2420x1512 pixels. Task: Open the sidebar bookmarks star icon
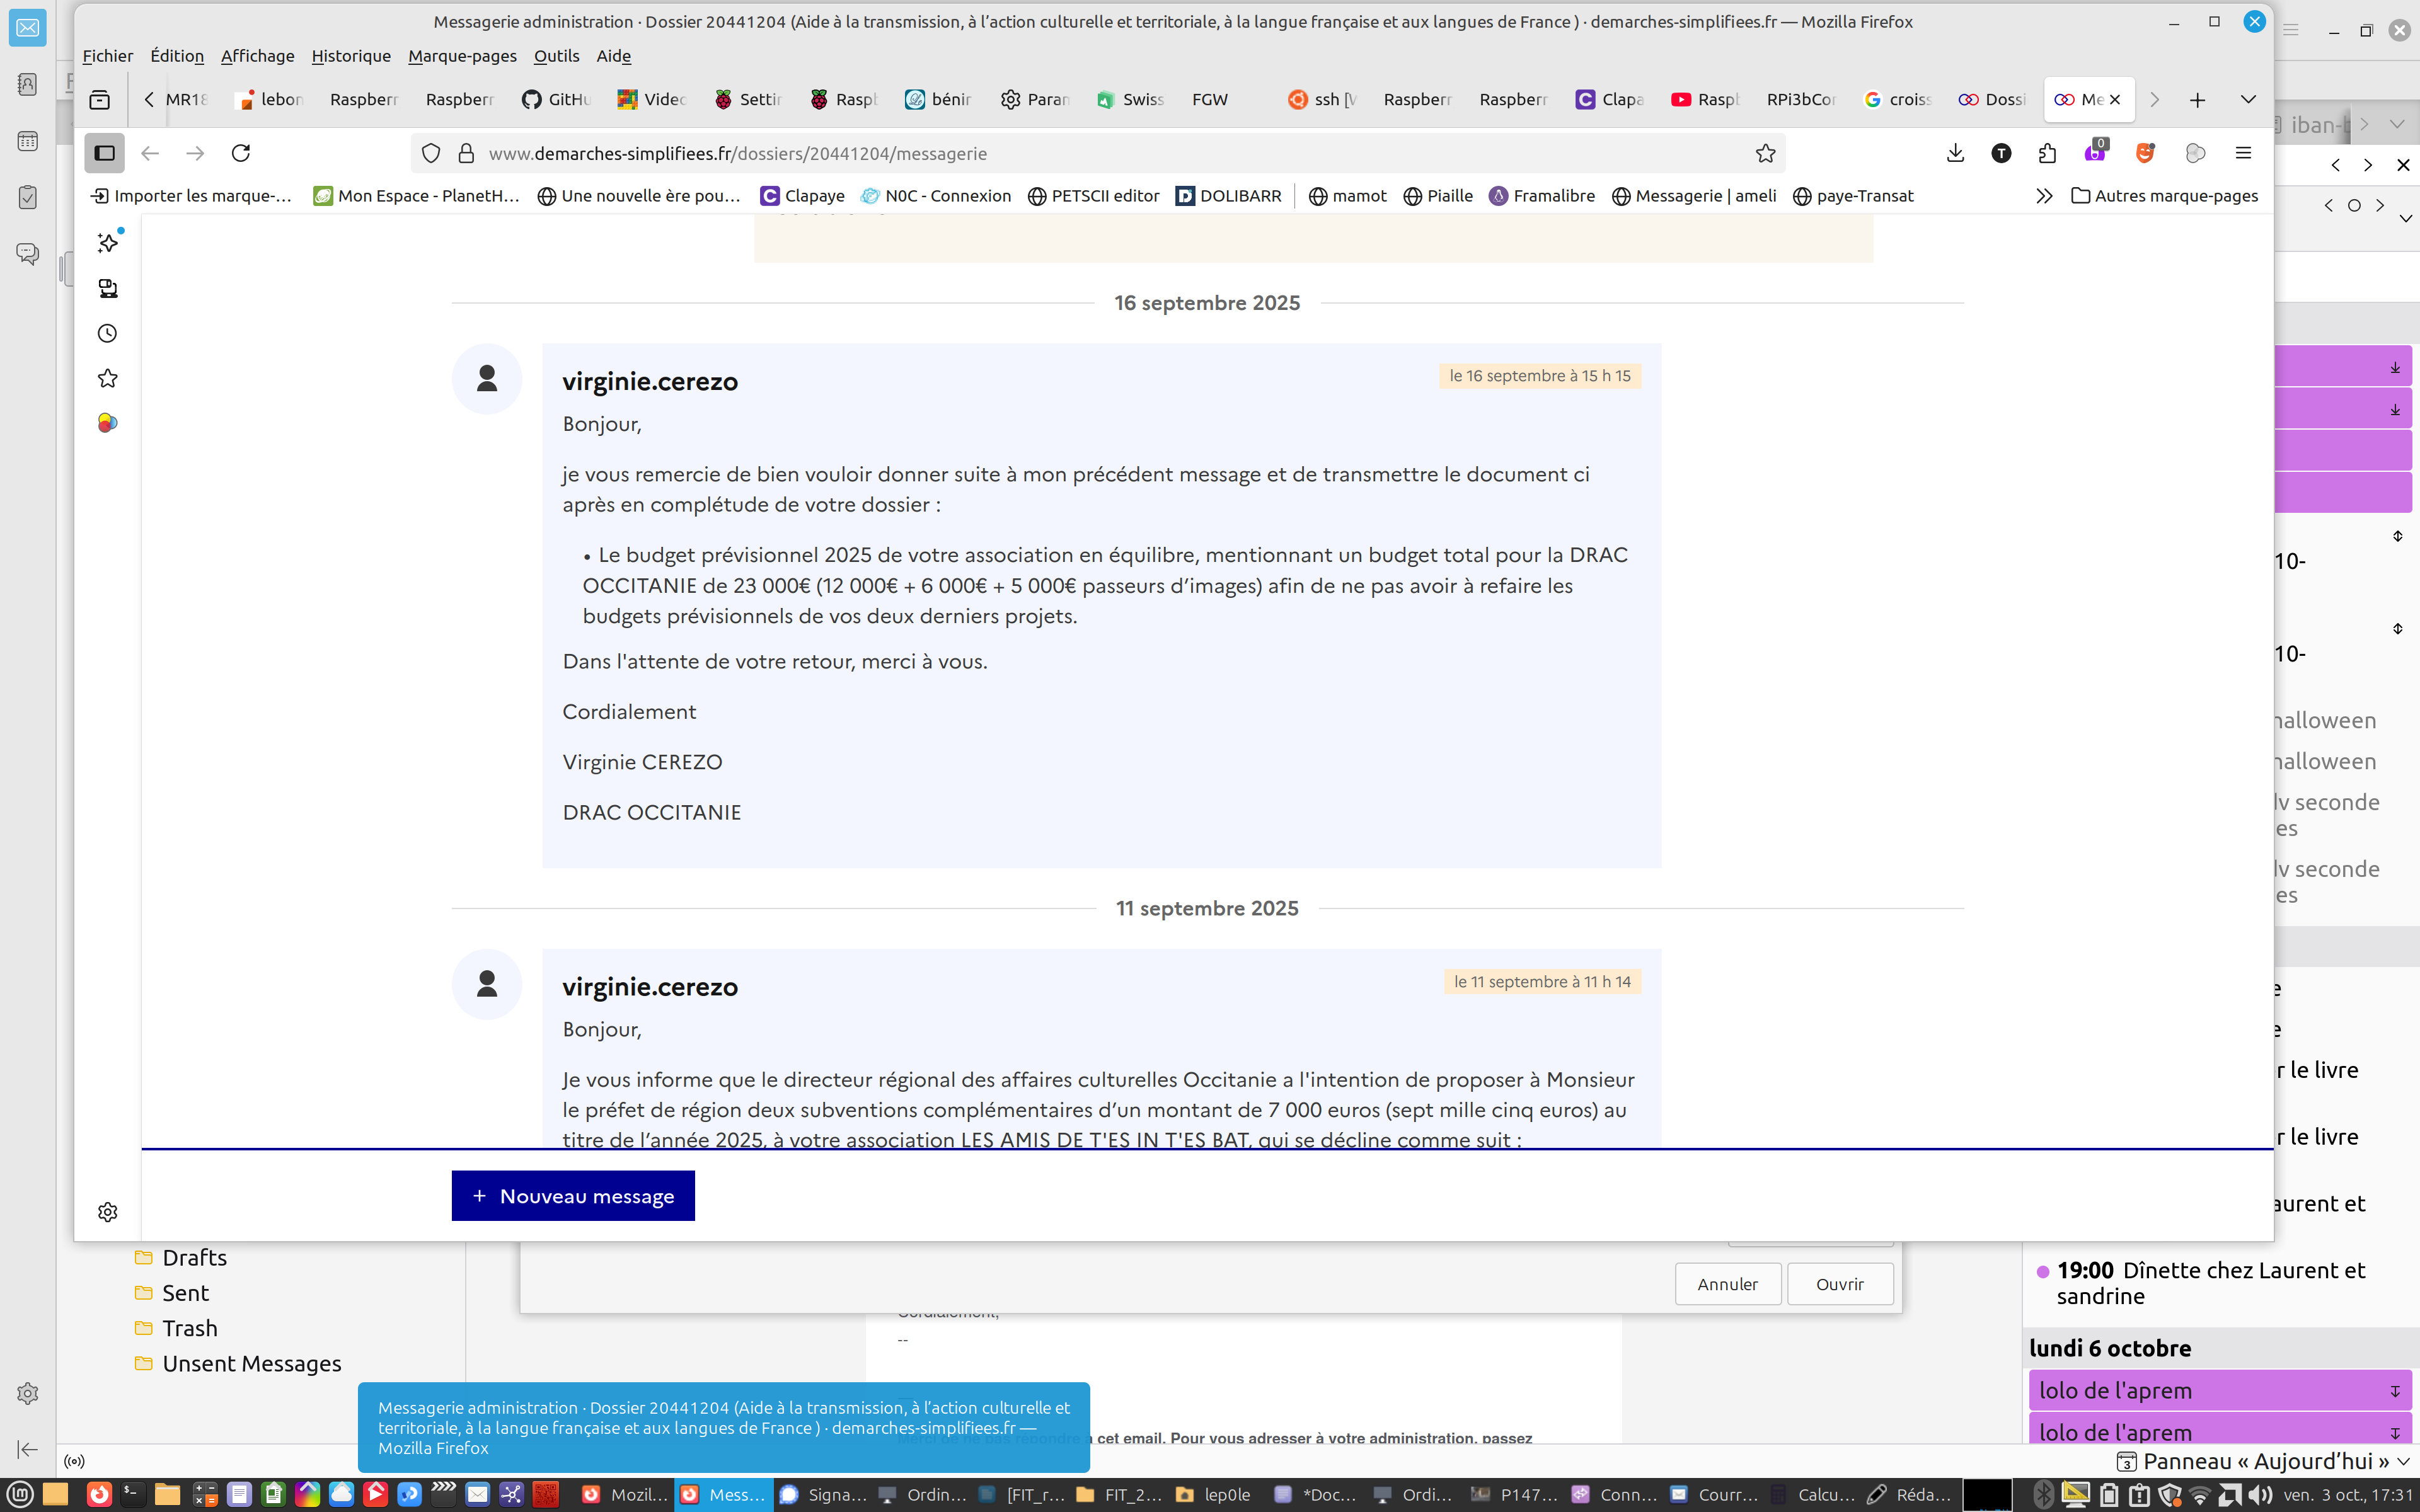pyautogui.click(x=108, y=378)
